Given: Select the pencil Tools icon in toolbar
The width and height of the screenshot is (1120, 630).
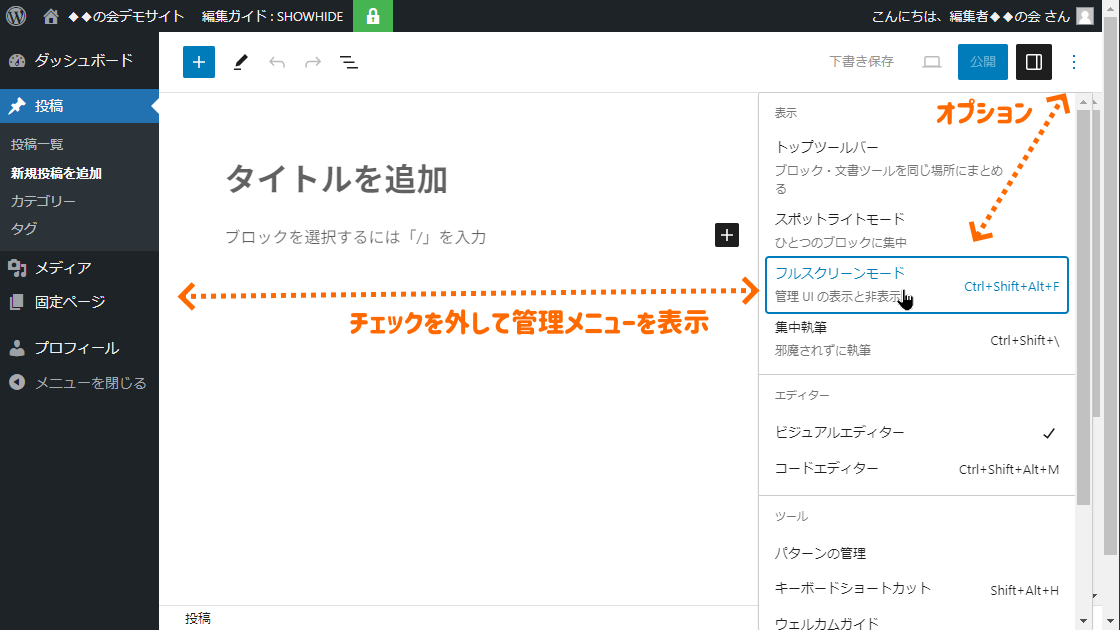Looking at the screenshot, I should click(240, 62).
